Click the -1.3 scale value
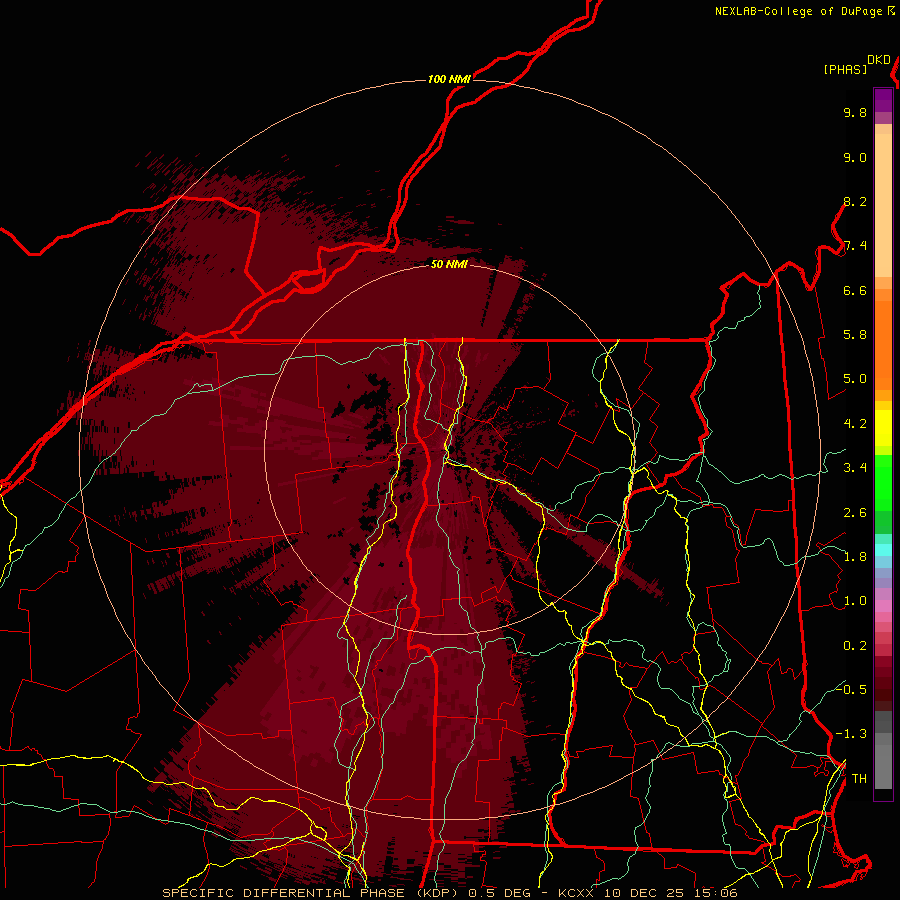This screenshot has width=900, height=900. pyautogui.click(x=851, y=734)
